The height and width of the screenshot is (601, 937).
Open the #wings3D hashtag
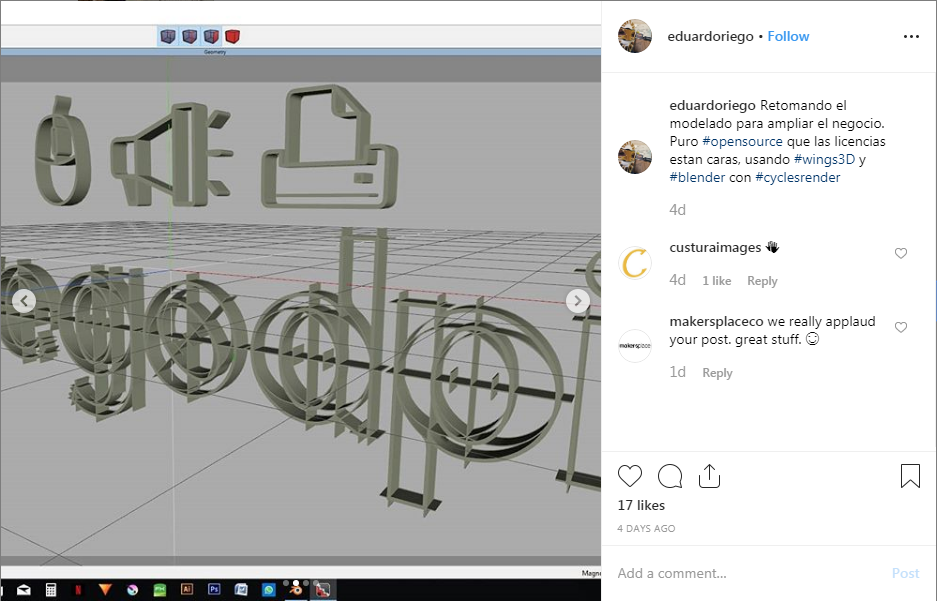point(824,160)
